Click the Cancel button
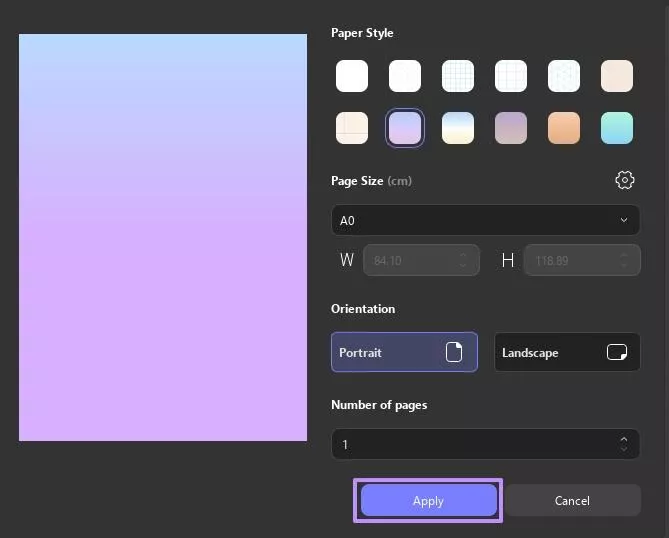The width and height of the screenshot is (669, 538). pos(572,501)
